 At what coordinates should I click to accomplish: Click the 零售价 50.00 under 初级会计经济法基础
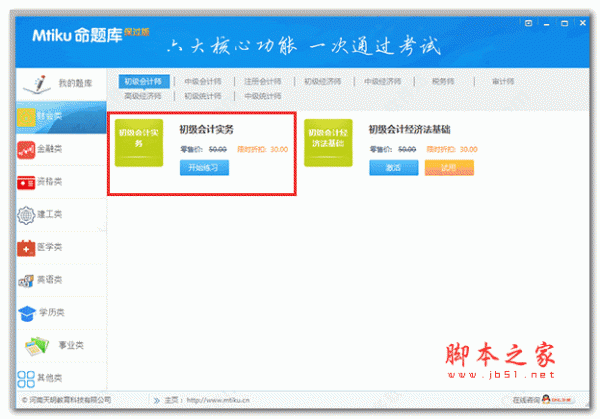pyautogui.click(x=393, y=149)
